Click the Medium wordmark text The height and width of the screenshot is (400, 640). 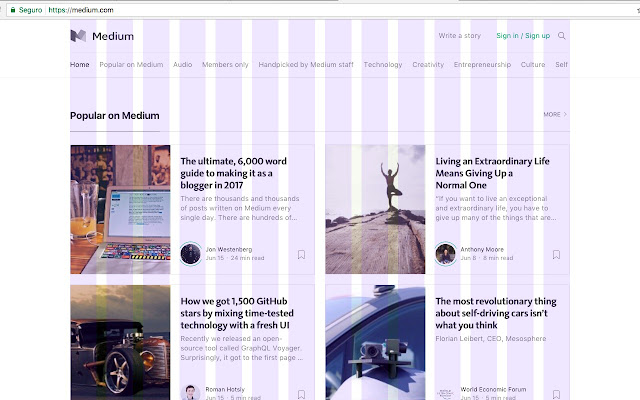tap(113, 36)
